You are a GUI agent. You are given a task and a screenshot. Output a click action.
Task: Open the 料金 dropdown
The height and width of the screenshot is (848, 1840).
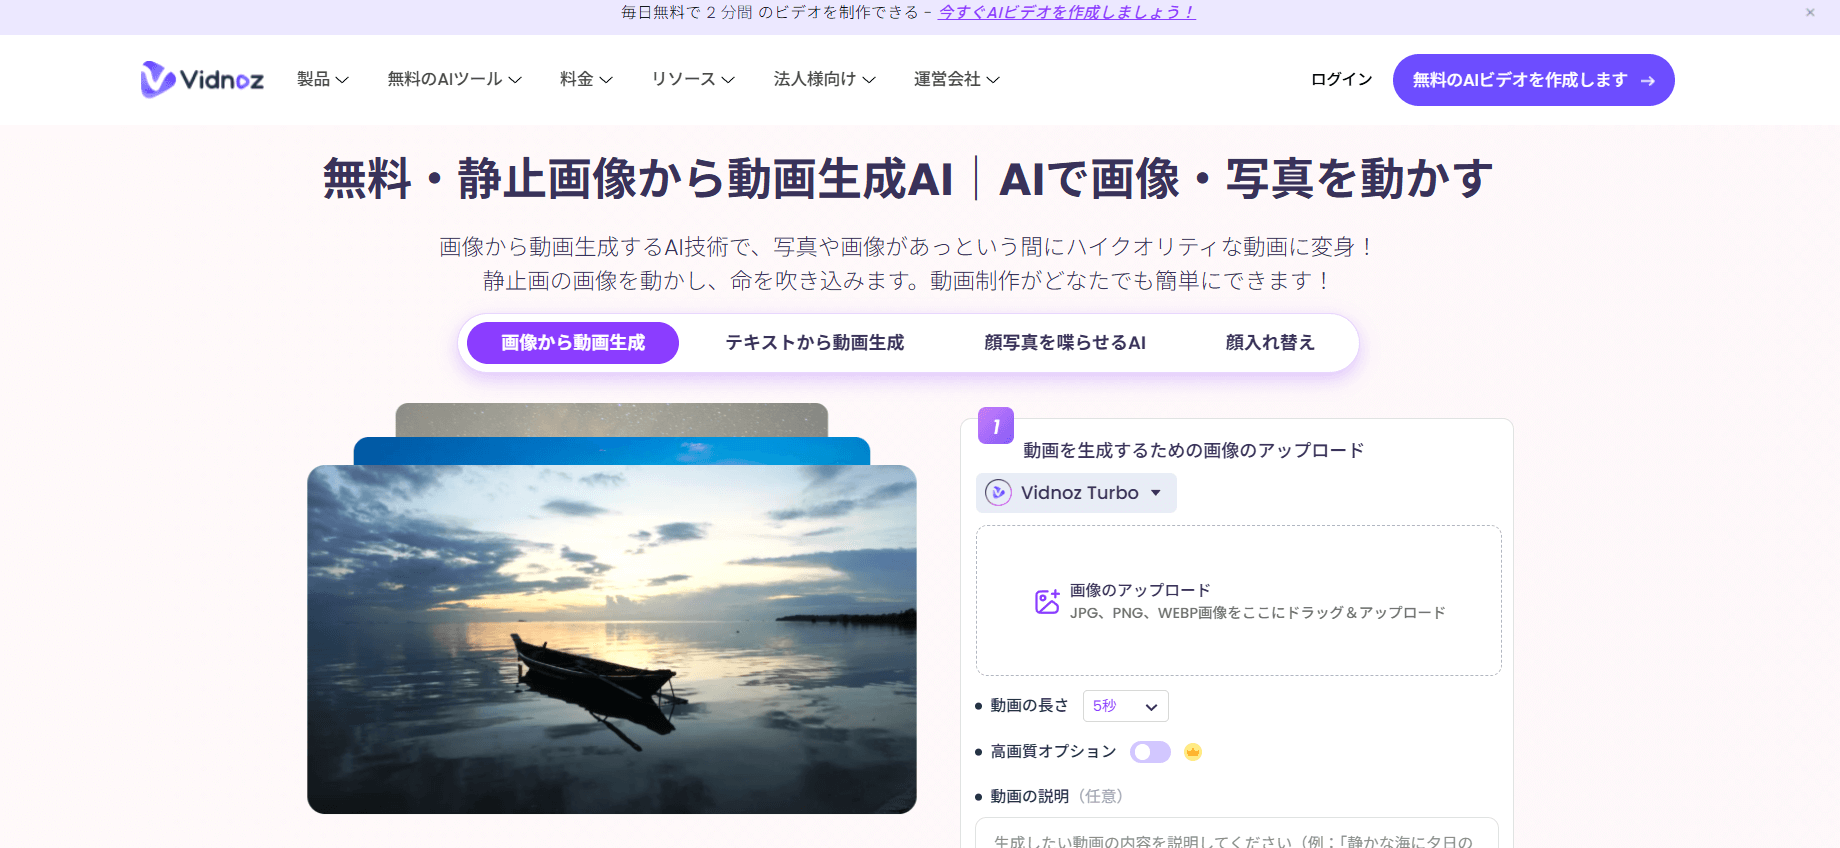[x=586, y=79]
